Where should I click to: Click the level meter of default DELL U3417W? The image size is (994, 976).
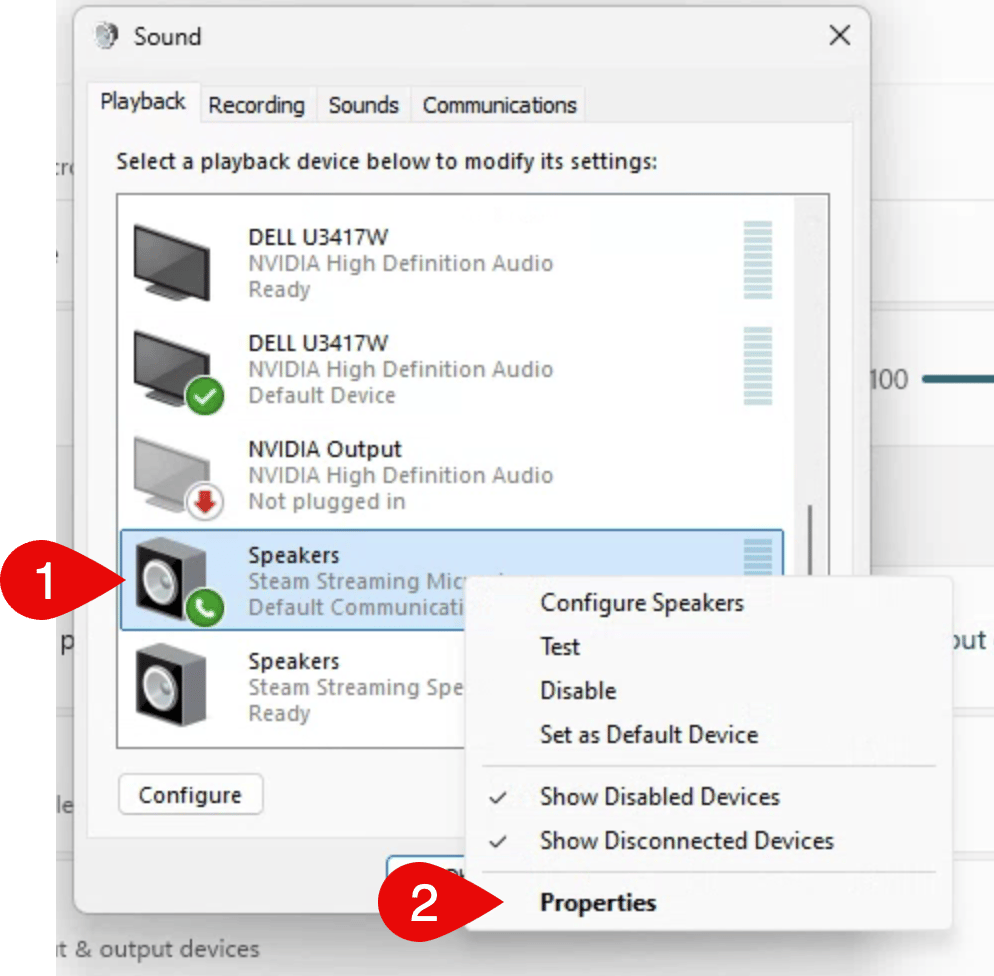tap(758, 366)
